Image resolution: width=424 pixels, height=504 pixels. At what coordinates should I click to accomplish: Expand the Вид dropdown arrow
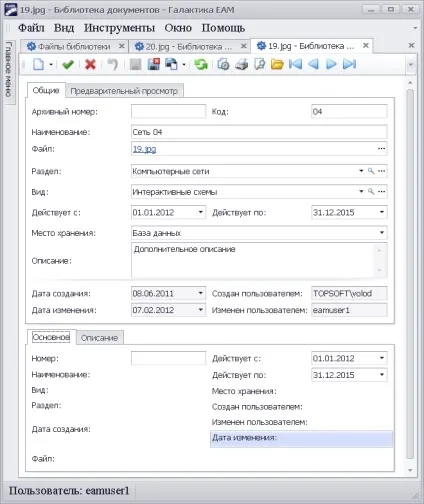click(x=361, y=191)
